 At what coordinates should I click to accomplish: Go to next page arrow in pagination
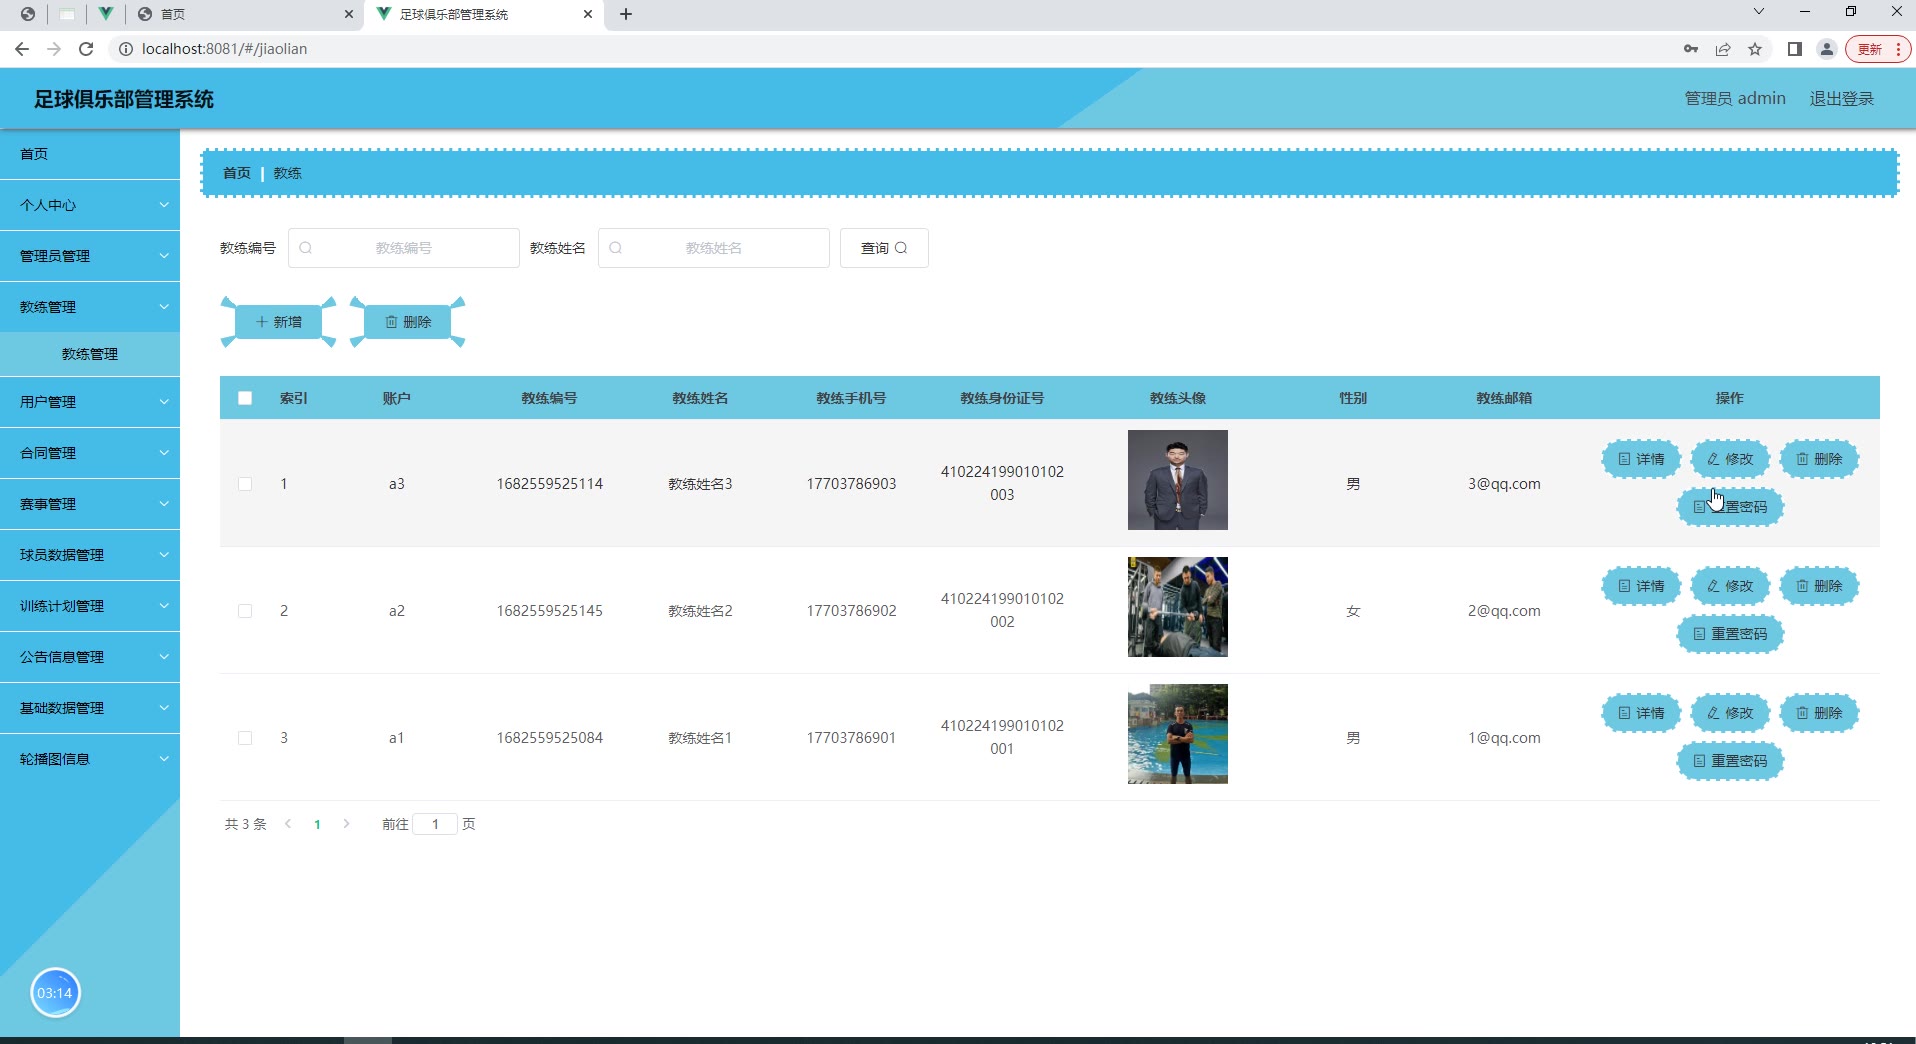346,824
